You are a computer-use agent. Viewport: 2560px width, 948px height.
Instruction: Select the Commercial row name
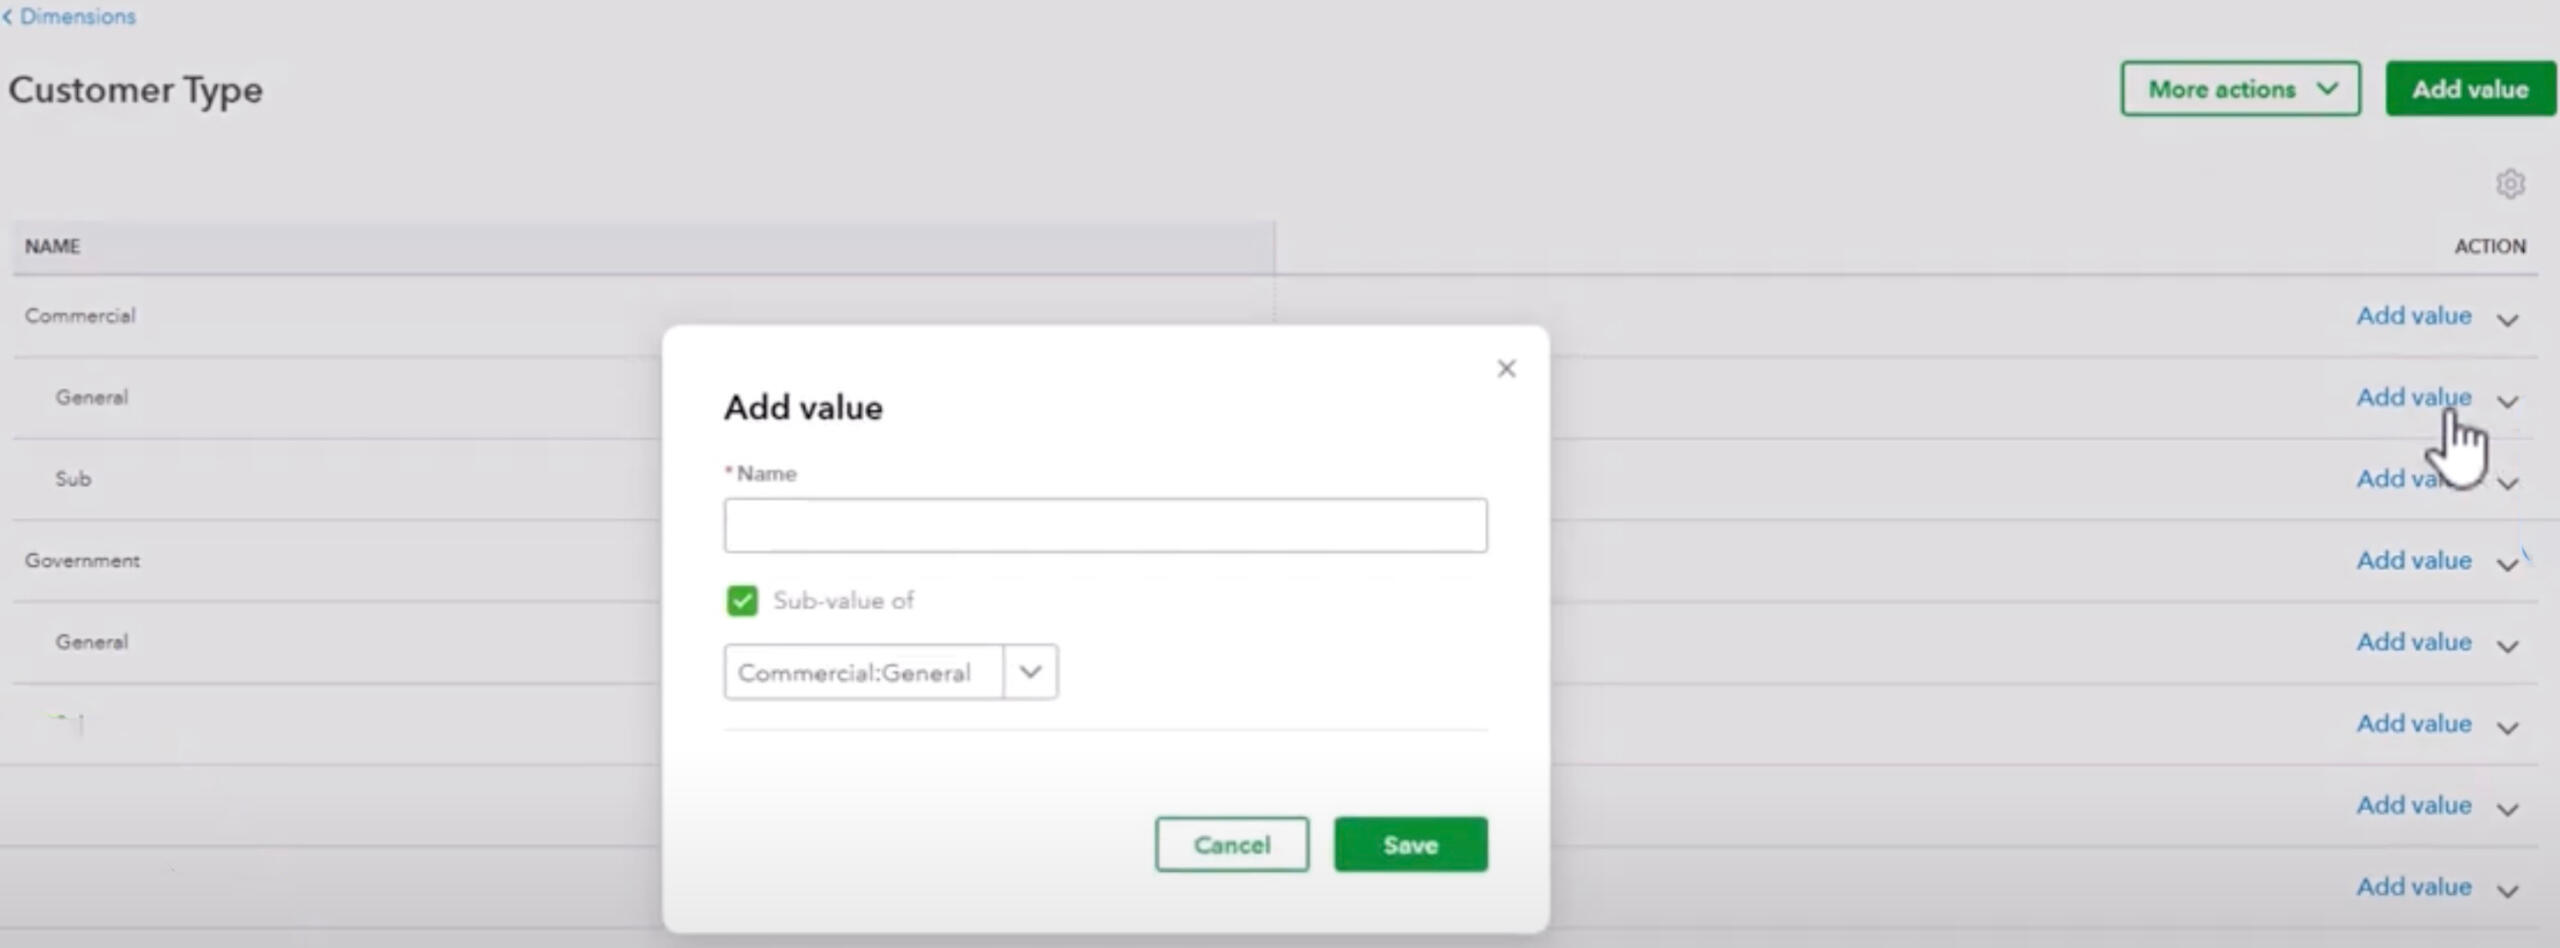(80, 316)
